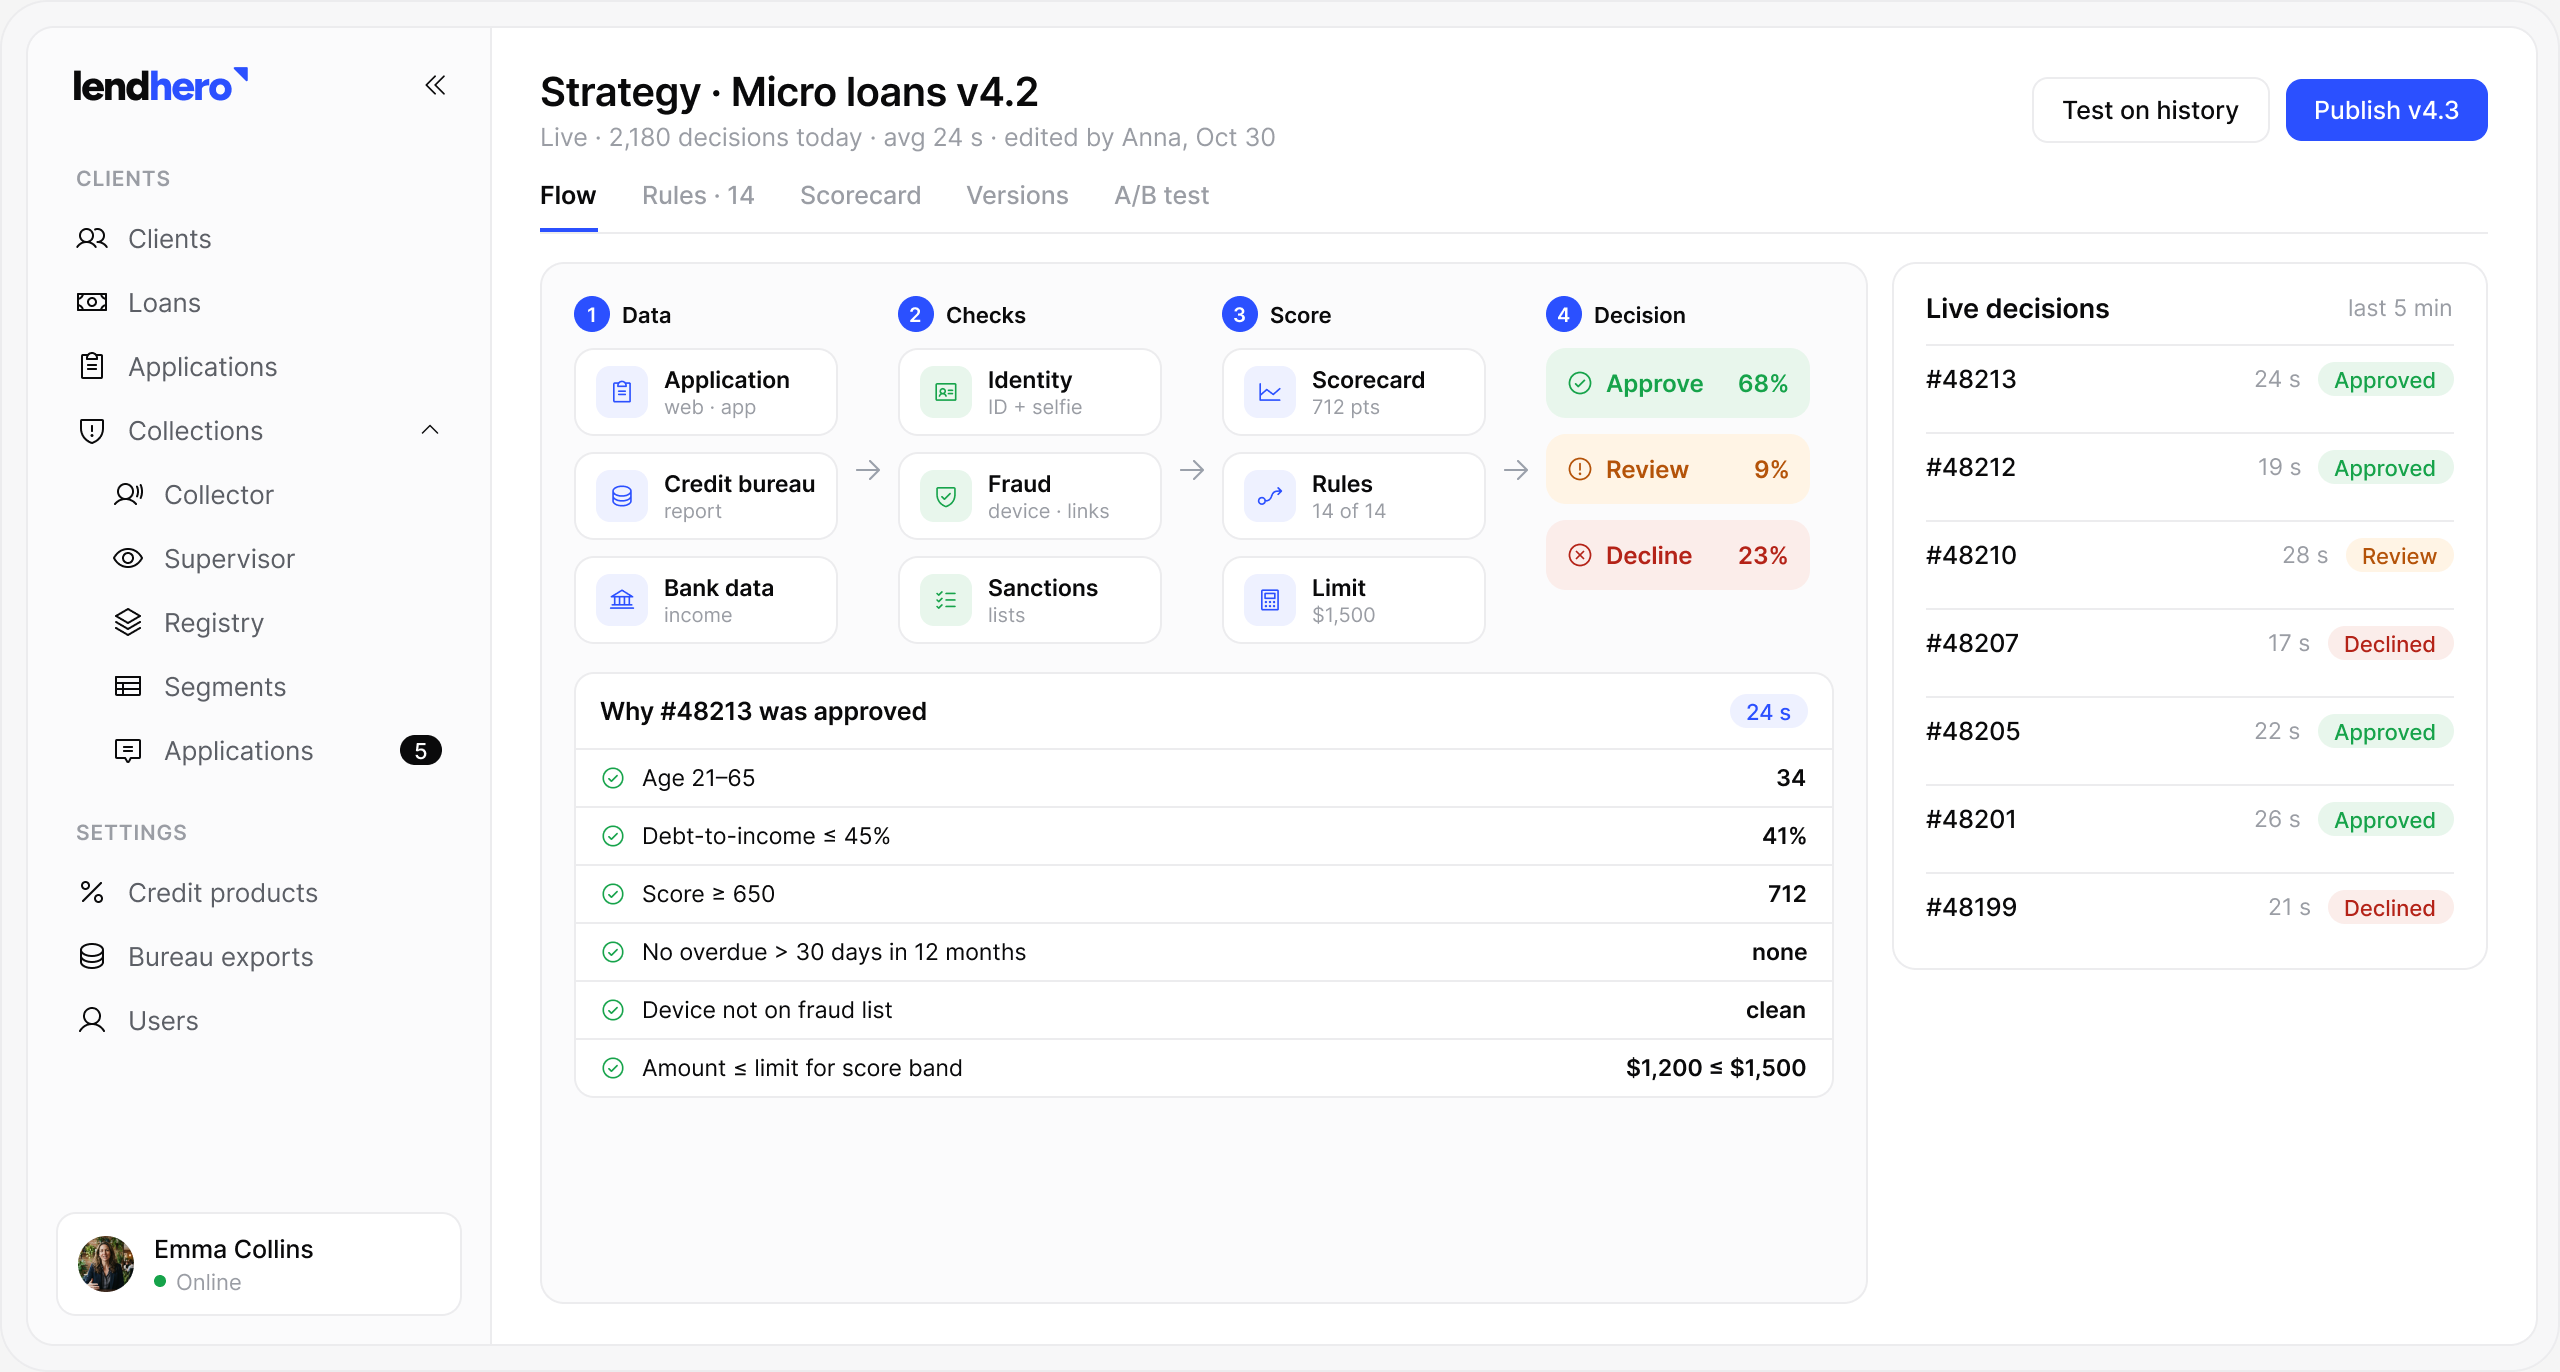Click the Collector headset icon

pyautogui.click(x=128, y=495)
